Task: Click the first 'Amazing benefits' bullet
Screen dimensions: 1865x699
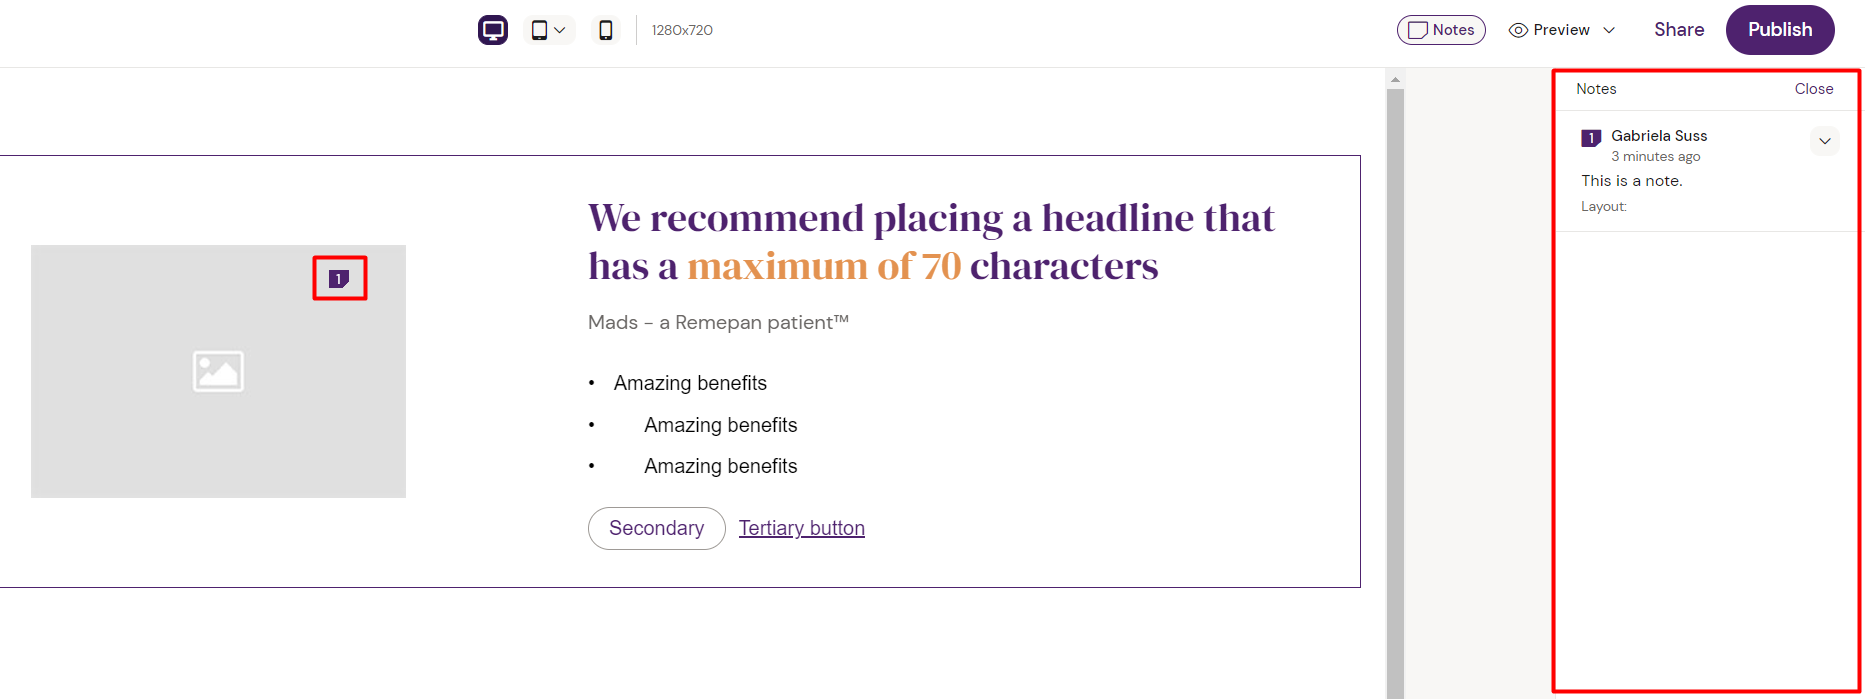Action: (x=690, y=383)
